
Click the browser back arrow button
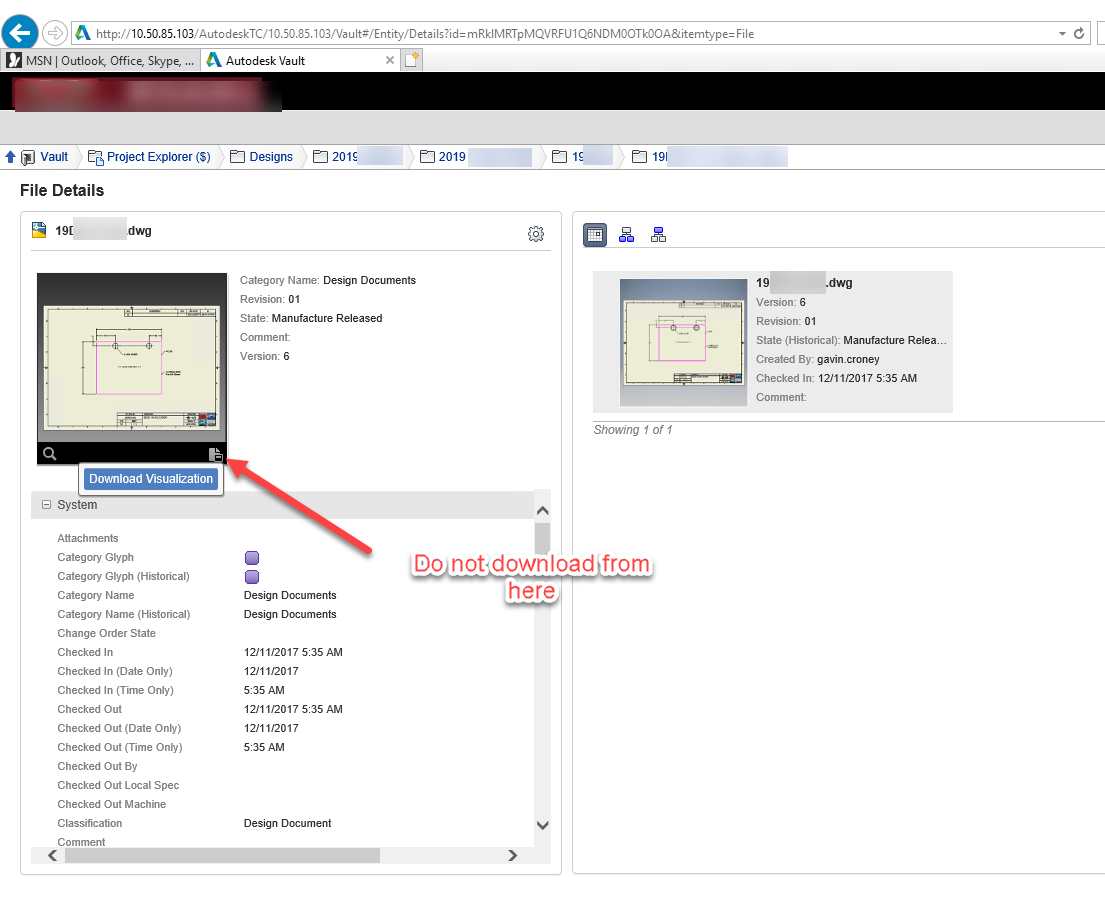20,32
